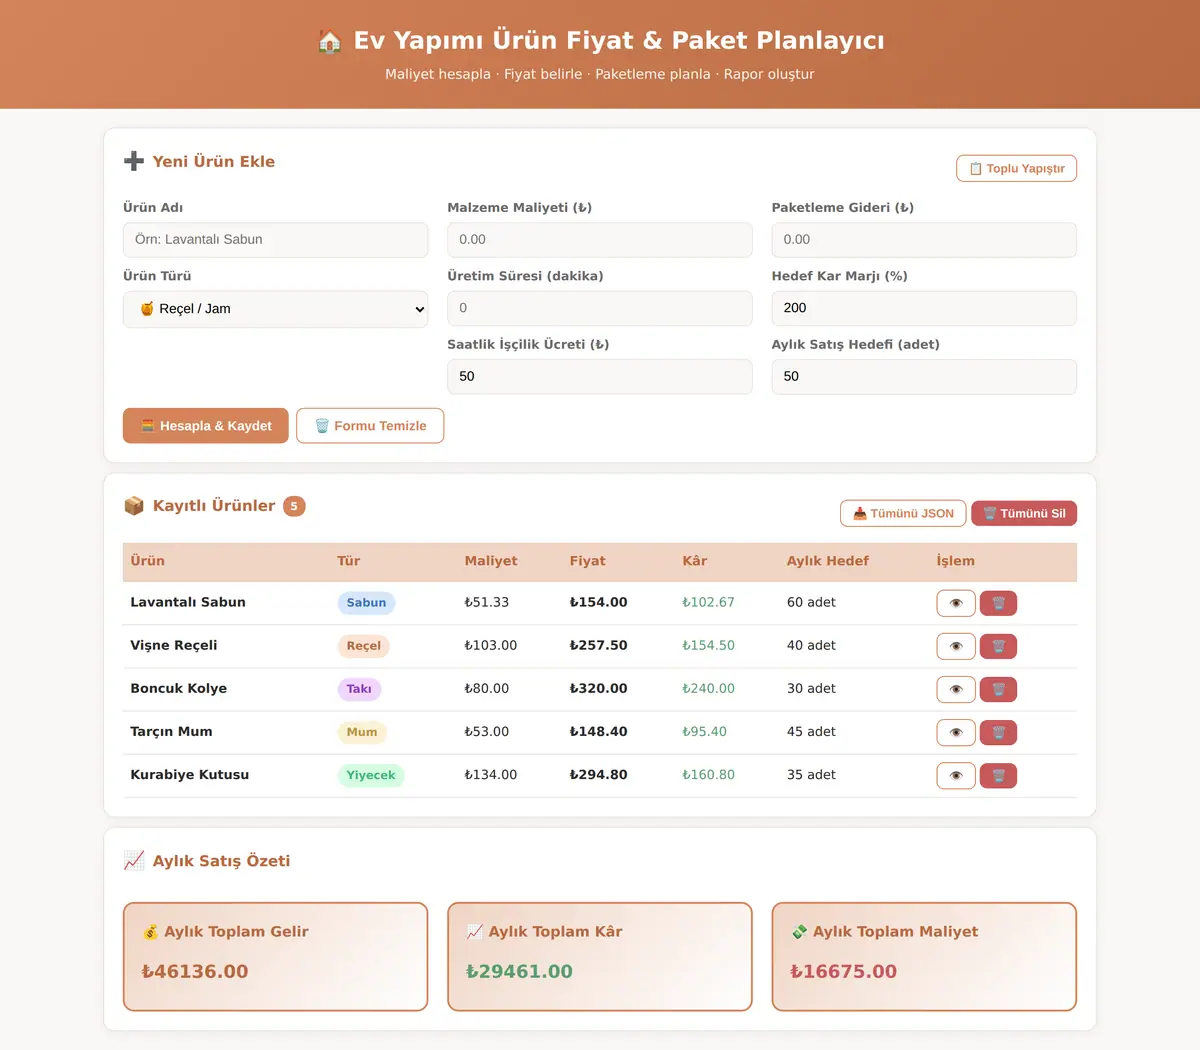Focus the Ürün Adı text field
1200x1050 pixels.
276,240
